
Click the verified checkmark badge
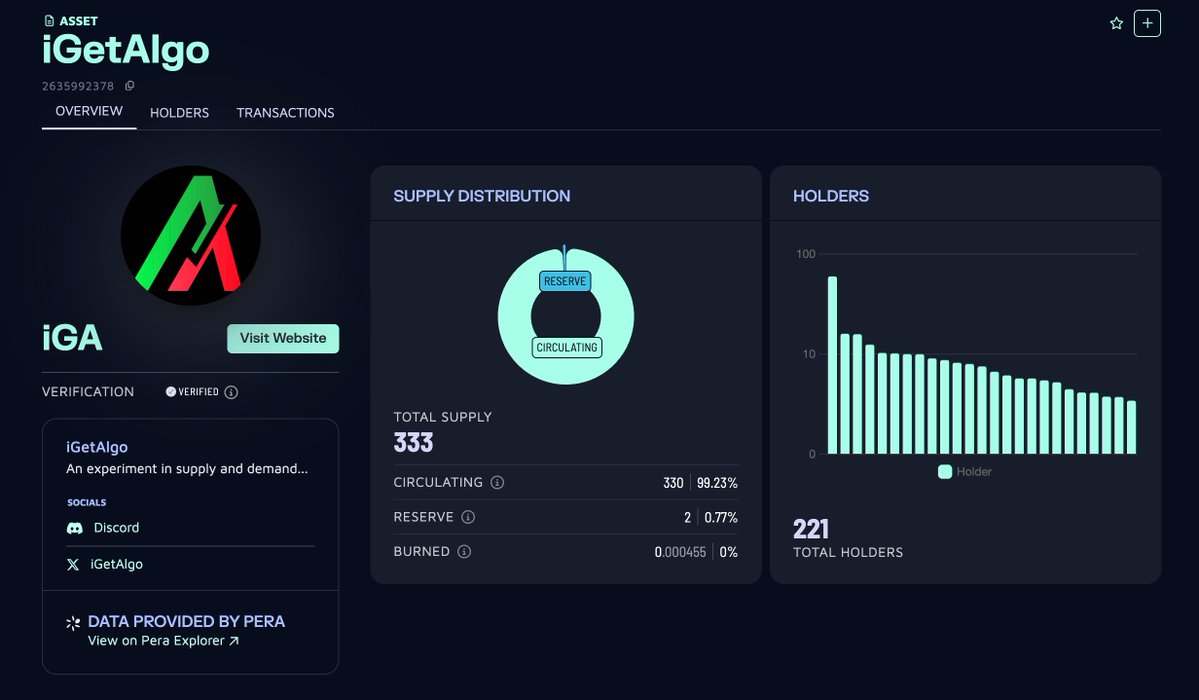coord(171,392)
